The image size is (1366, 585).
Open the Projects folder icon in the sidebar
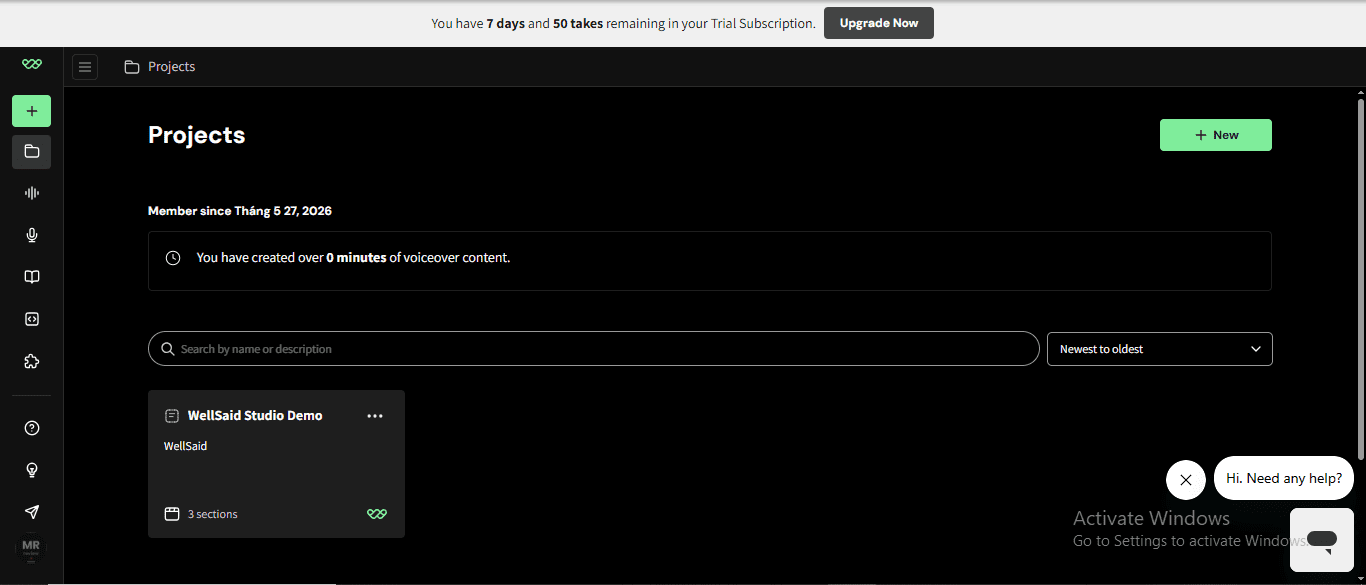click(32, 152)
